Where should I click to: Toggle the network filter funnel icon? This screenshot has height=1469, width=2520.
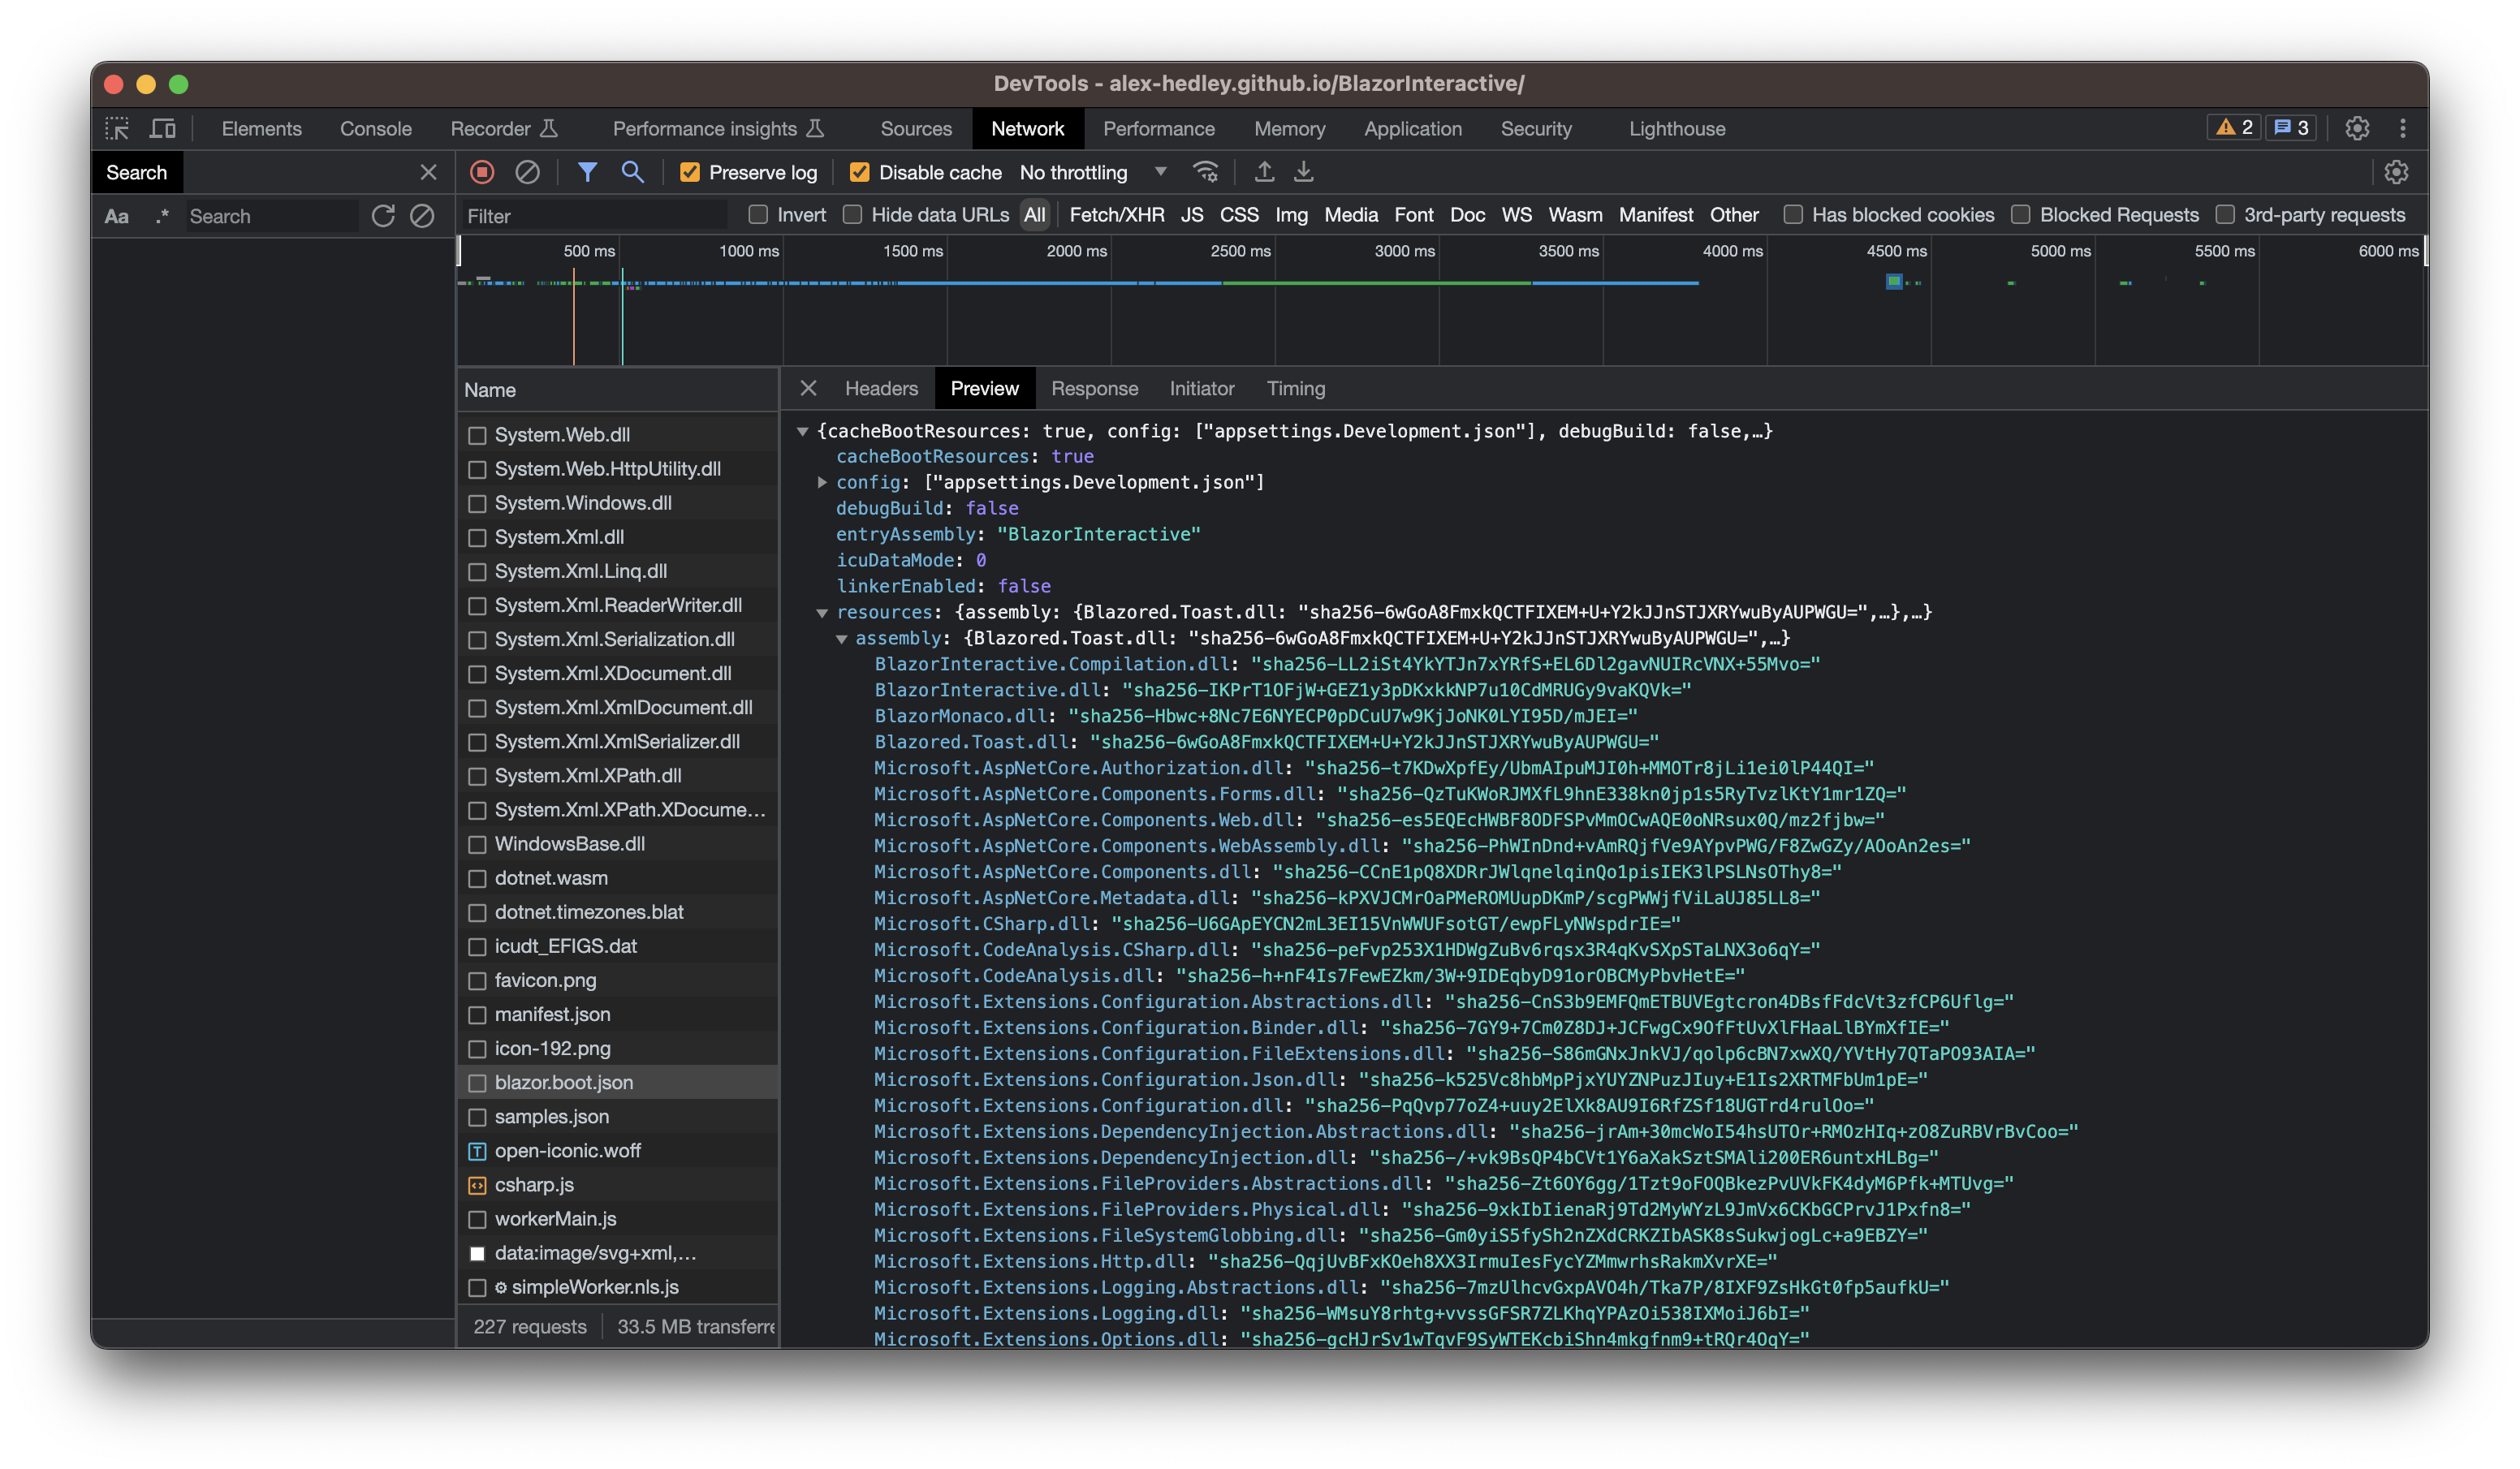587,172
